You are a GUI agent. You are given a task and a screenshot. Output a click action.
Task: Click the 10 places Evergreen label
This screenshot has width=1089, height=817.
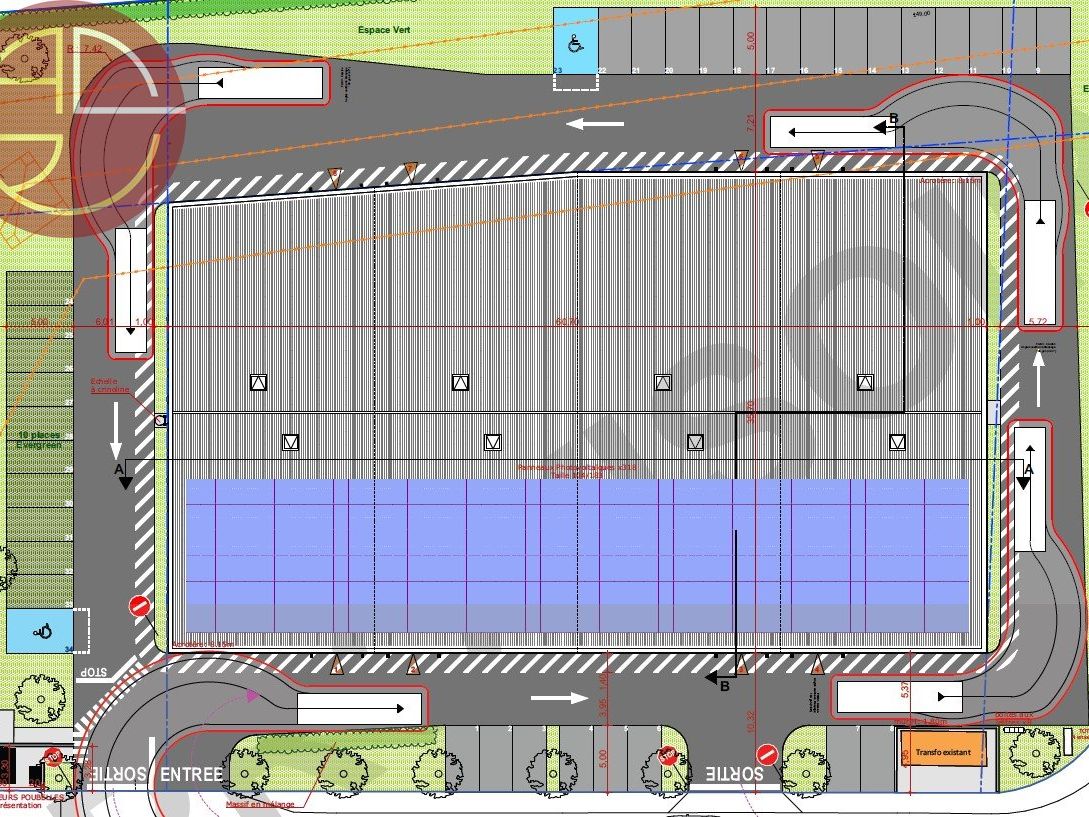point(39,440)
